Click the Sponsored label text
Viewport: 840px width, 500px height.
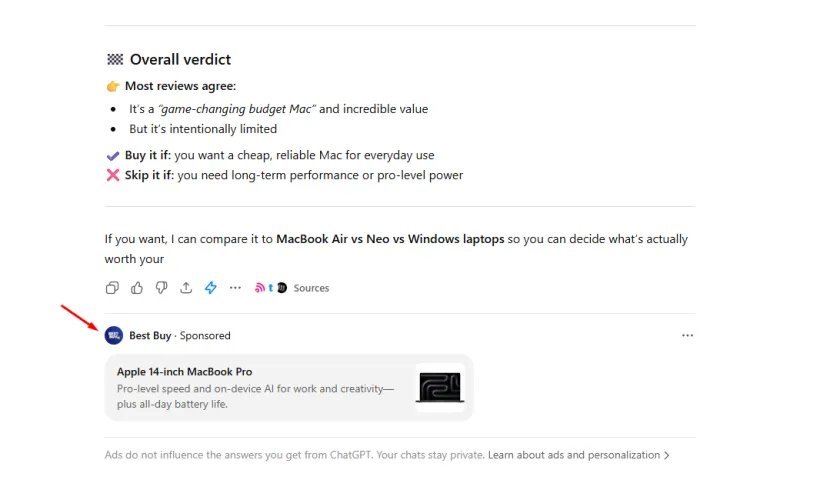(205, 336)
